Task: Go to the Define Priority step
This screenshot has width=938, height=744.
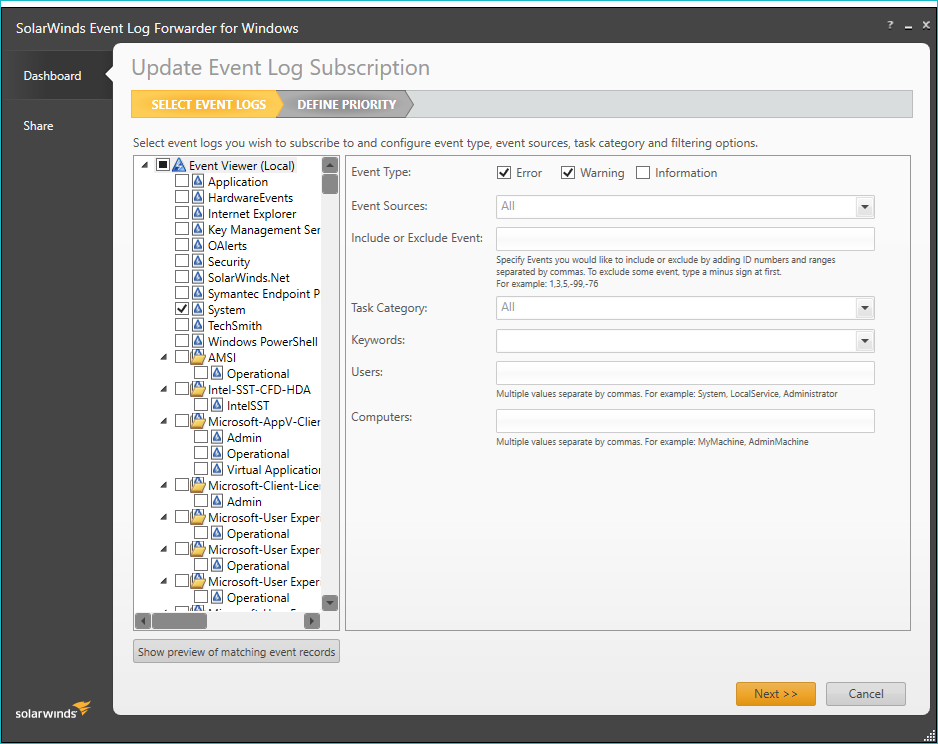Action: [x=346, y=105]
